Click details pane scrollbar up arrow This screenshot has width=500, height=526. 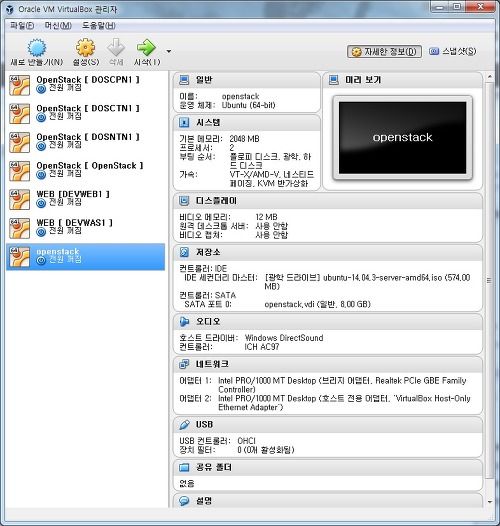490,77
